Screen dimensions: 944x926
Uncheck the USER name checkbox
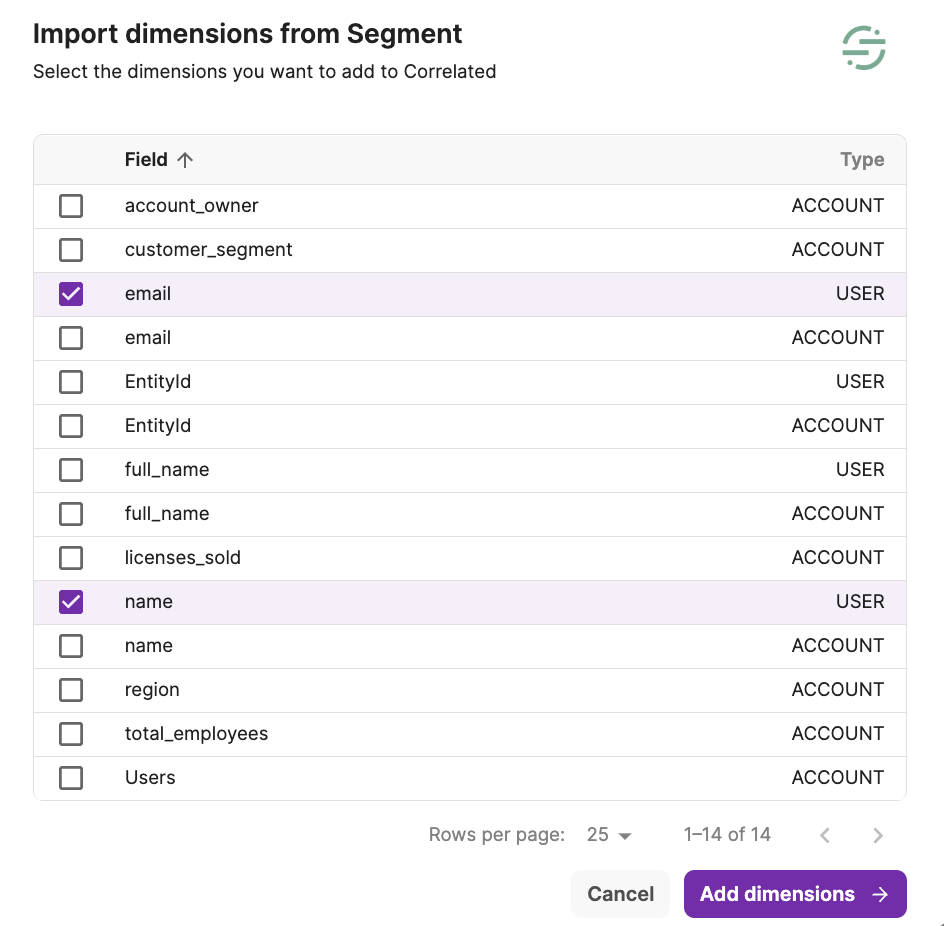pos(71,602)
